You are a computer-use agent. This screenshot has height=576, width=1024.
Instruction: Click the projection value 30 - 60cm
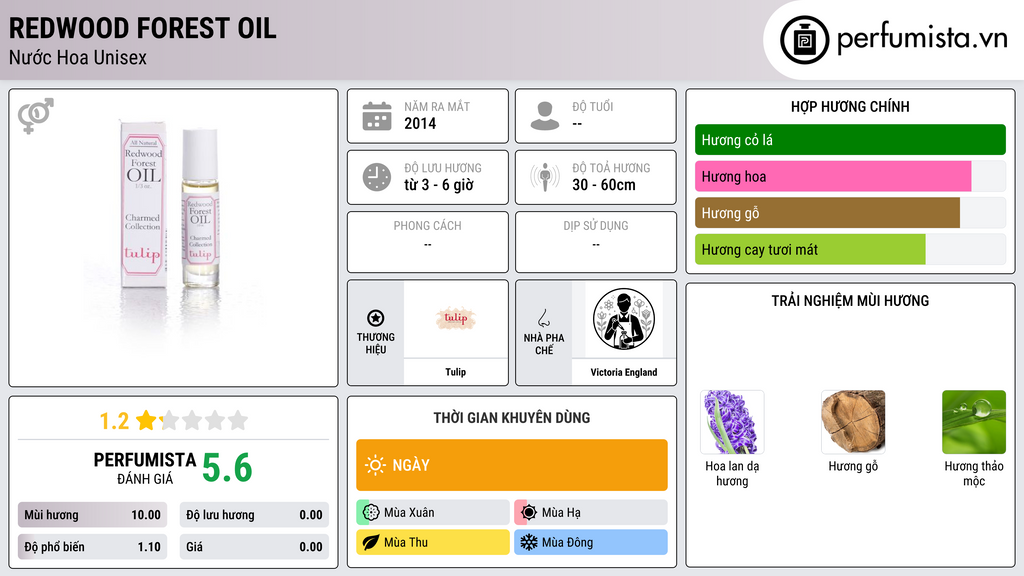click(x=604, y=185)
